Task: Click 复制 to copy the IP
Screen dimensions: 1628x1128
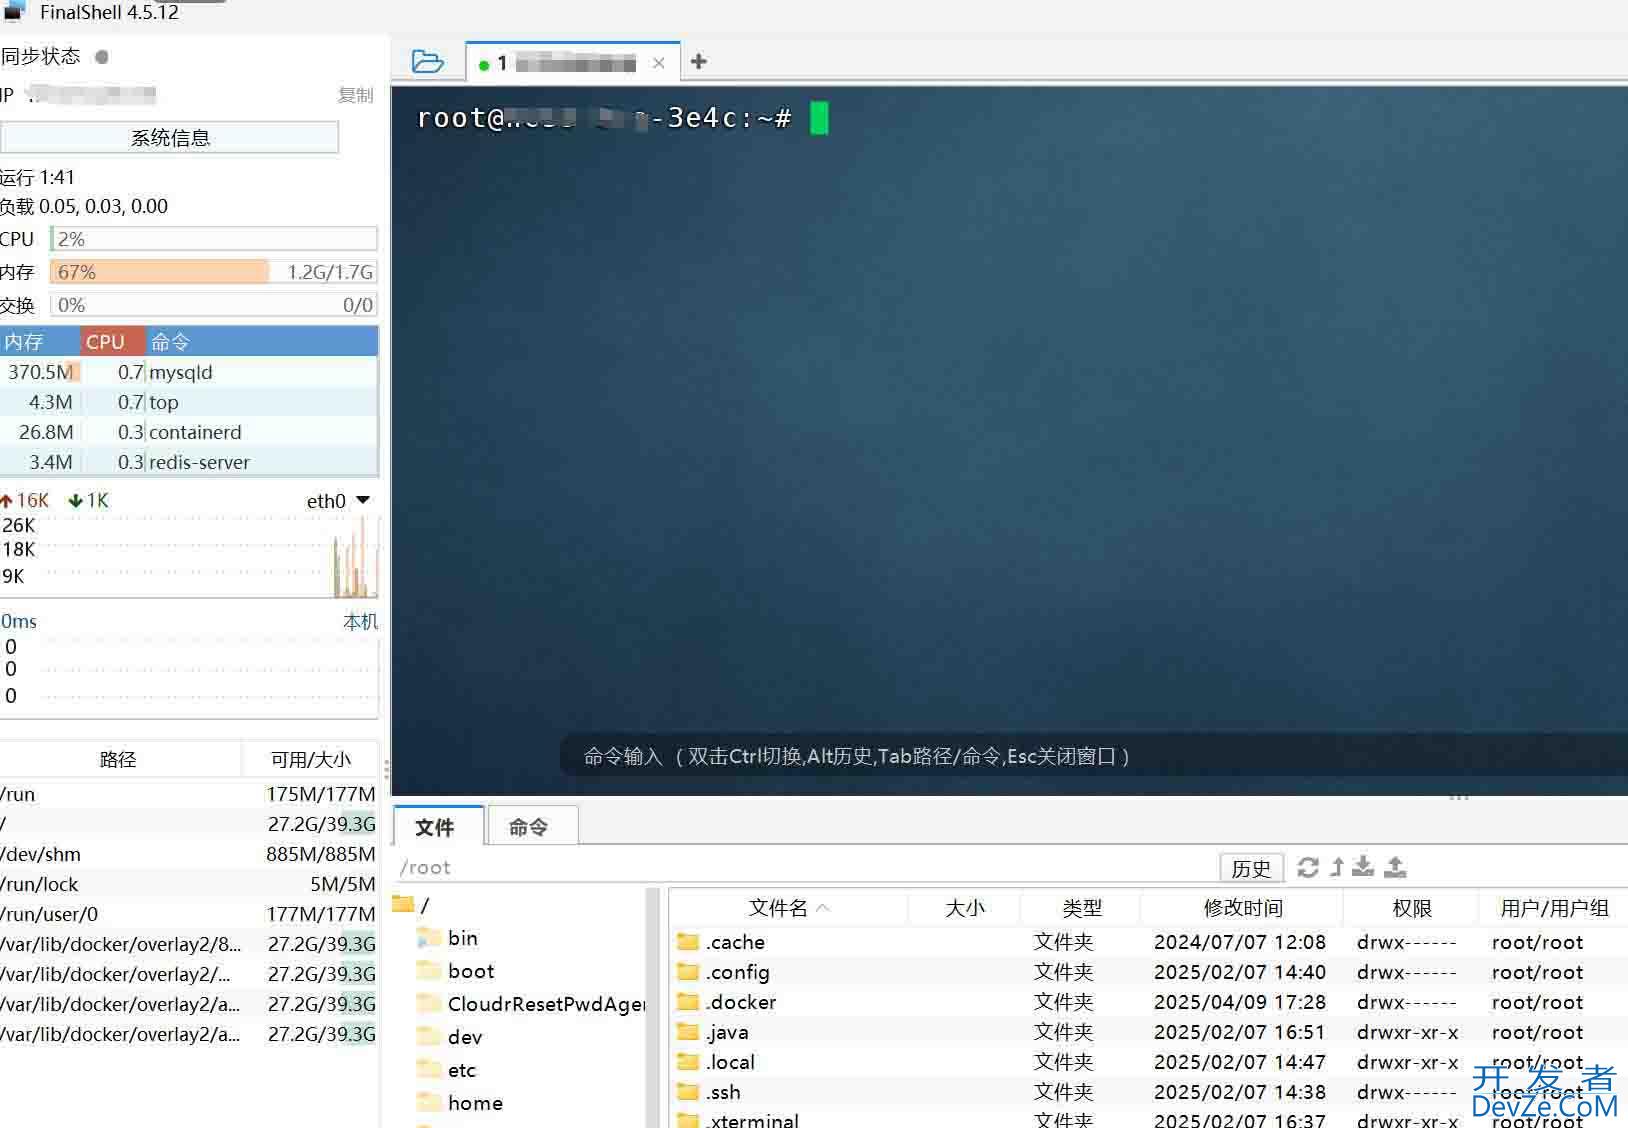Action: (x=355, y=95)
